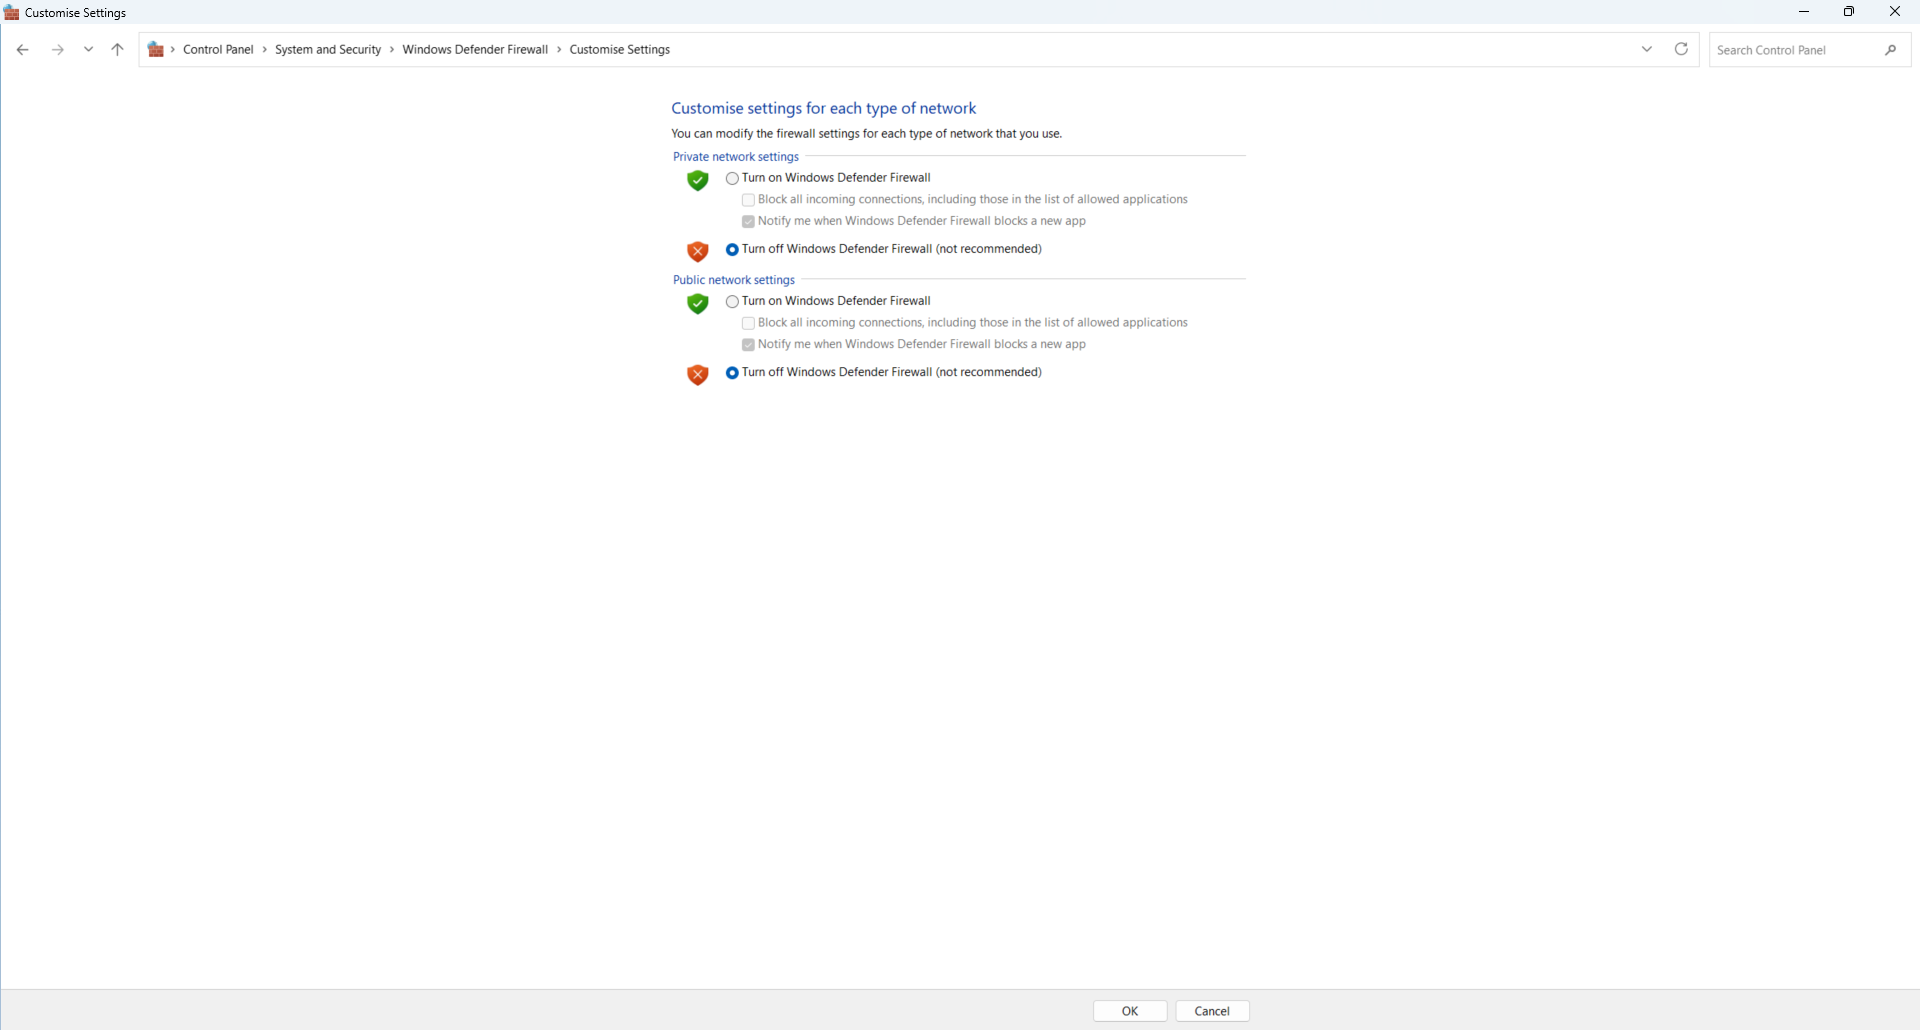Click red shield under Public network settings
The image size is (1920, 1030).
click(697, 375)
